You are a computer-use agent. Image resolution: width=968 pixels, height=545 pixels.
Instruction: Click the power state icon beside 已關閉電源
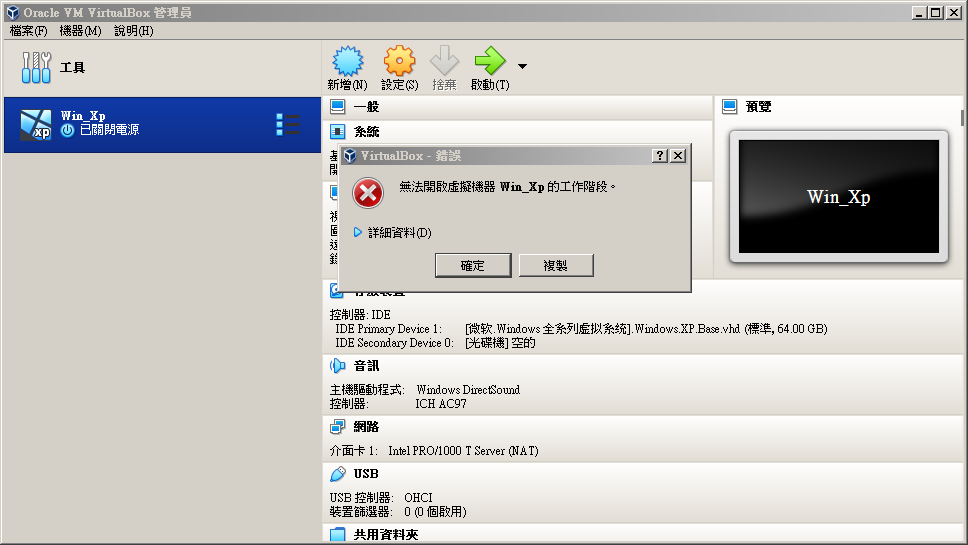(x=67, y=130)
